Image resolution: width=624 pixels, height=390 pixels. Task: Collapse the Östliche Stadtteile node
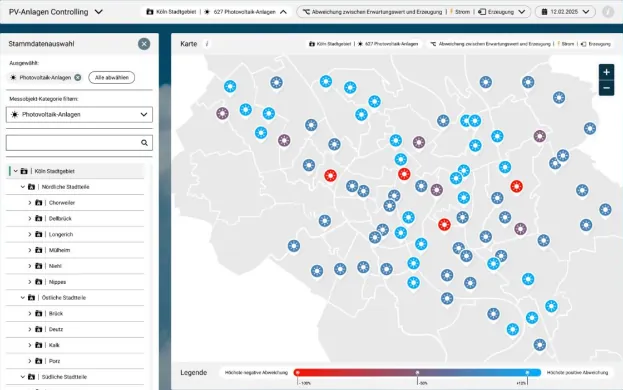(x=23, y=298)
